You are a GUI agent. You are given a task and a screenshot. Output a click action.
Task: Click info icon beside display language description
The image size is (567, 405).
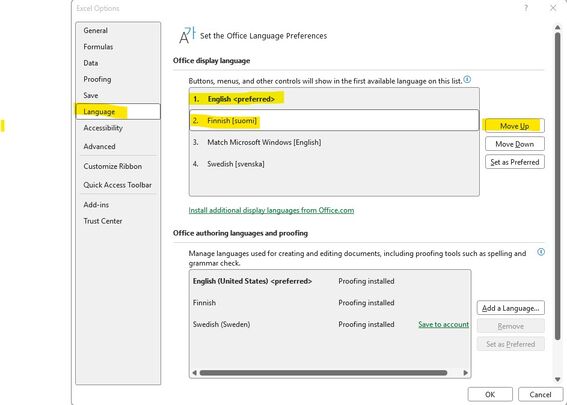pyautogui.click(x=467, y=80)
